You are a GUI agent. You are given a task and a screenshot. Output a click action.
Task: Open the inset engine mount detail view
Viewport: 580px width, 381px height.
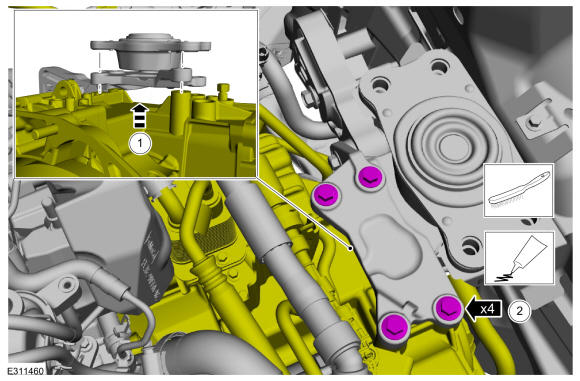pos(136,94)
